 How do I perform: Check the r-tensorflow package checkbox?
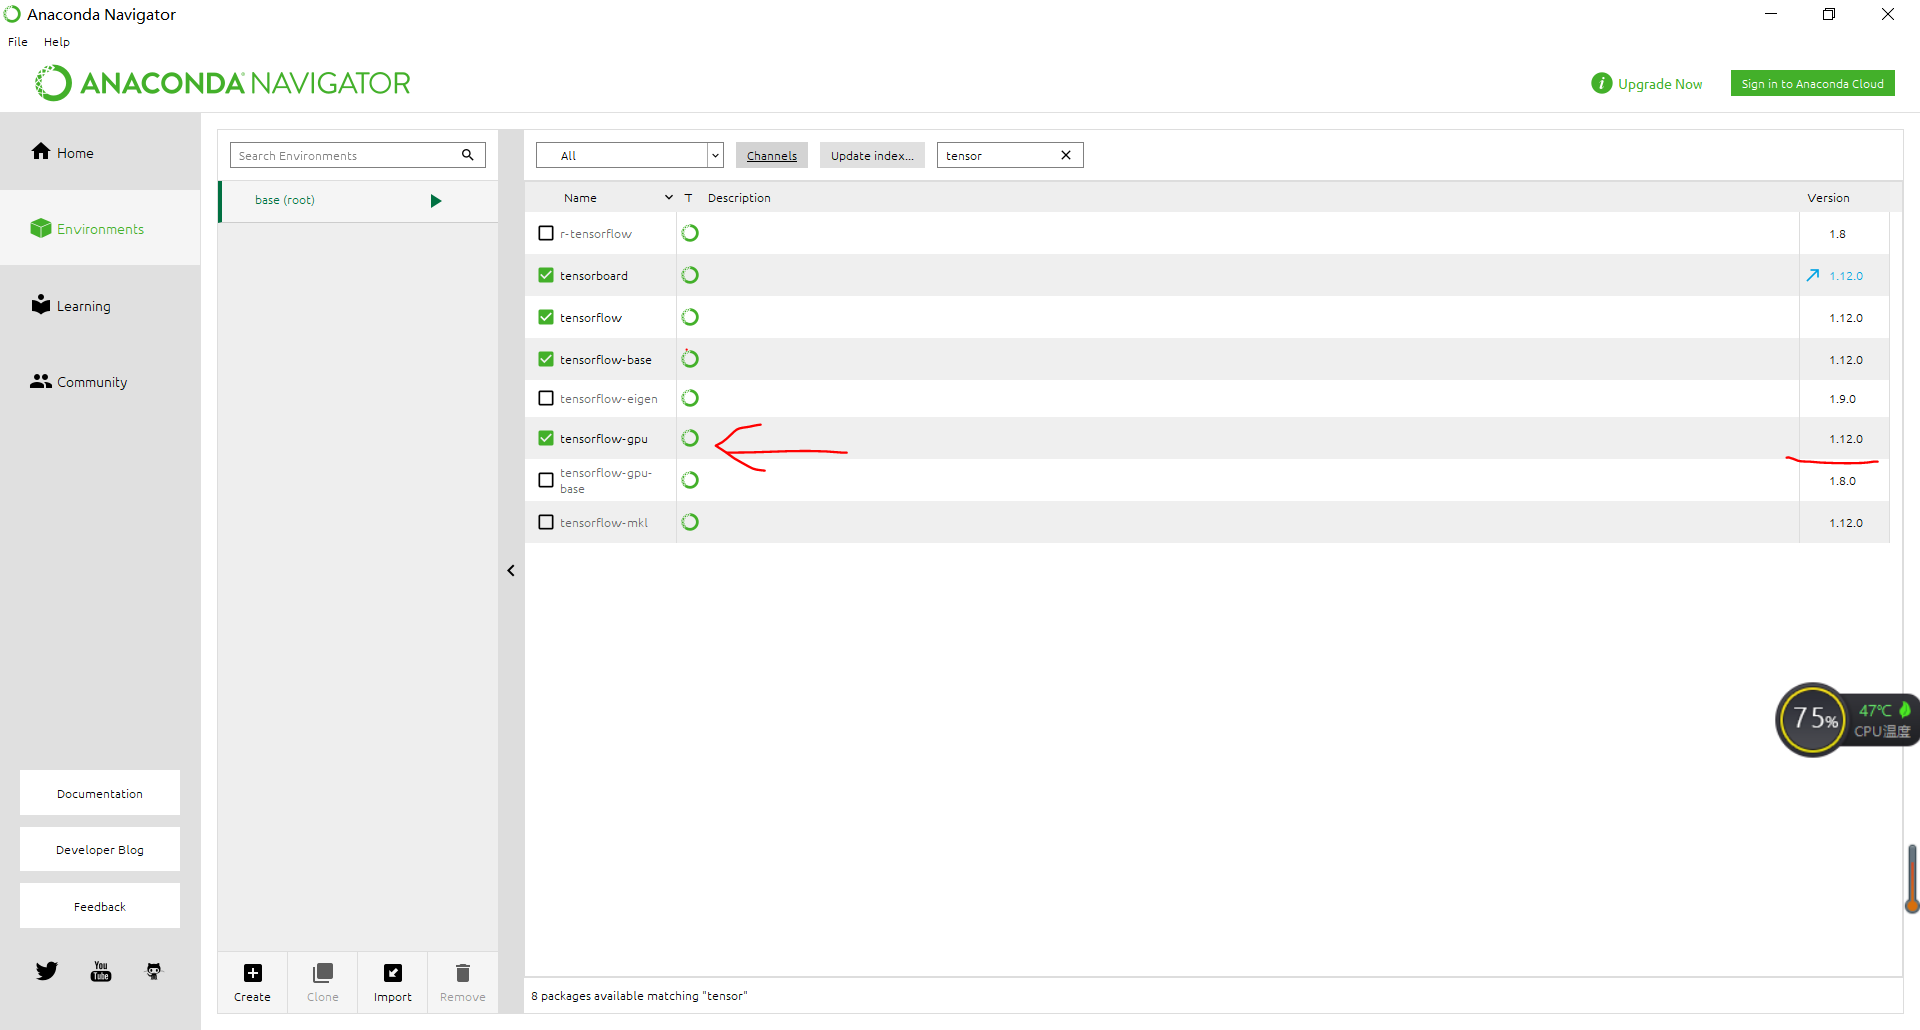point(546,233)
